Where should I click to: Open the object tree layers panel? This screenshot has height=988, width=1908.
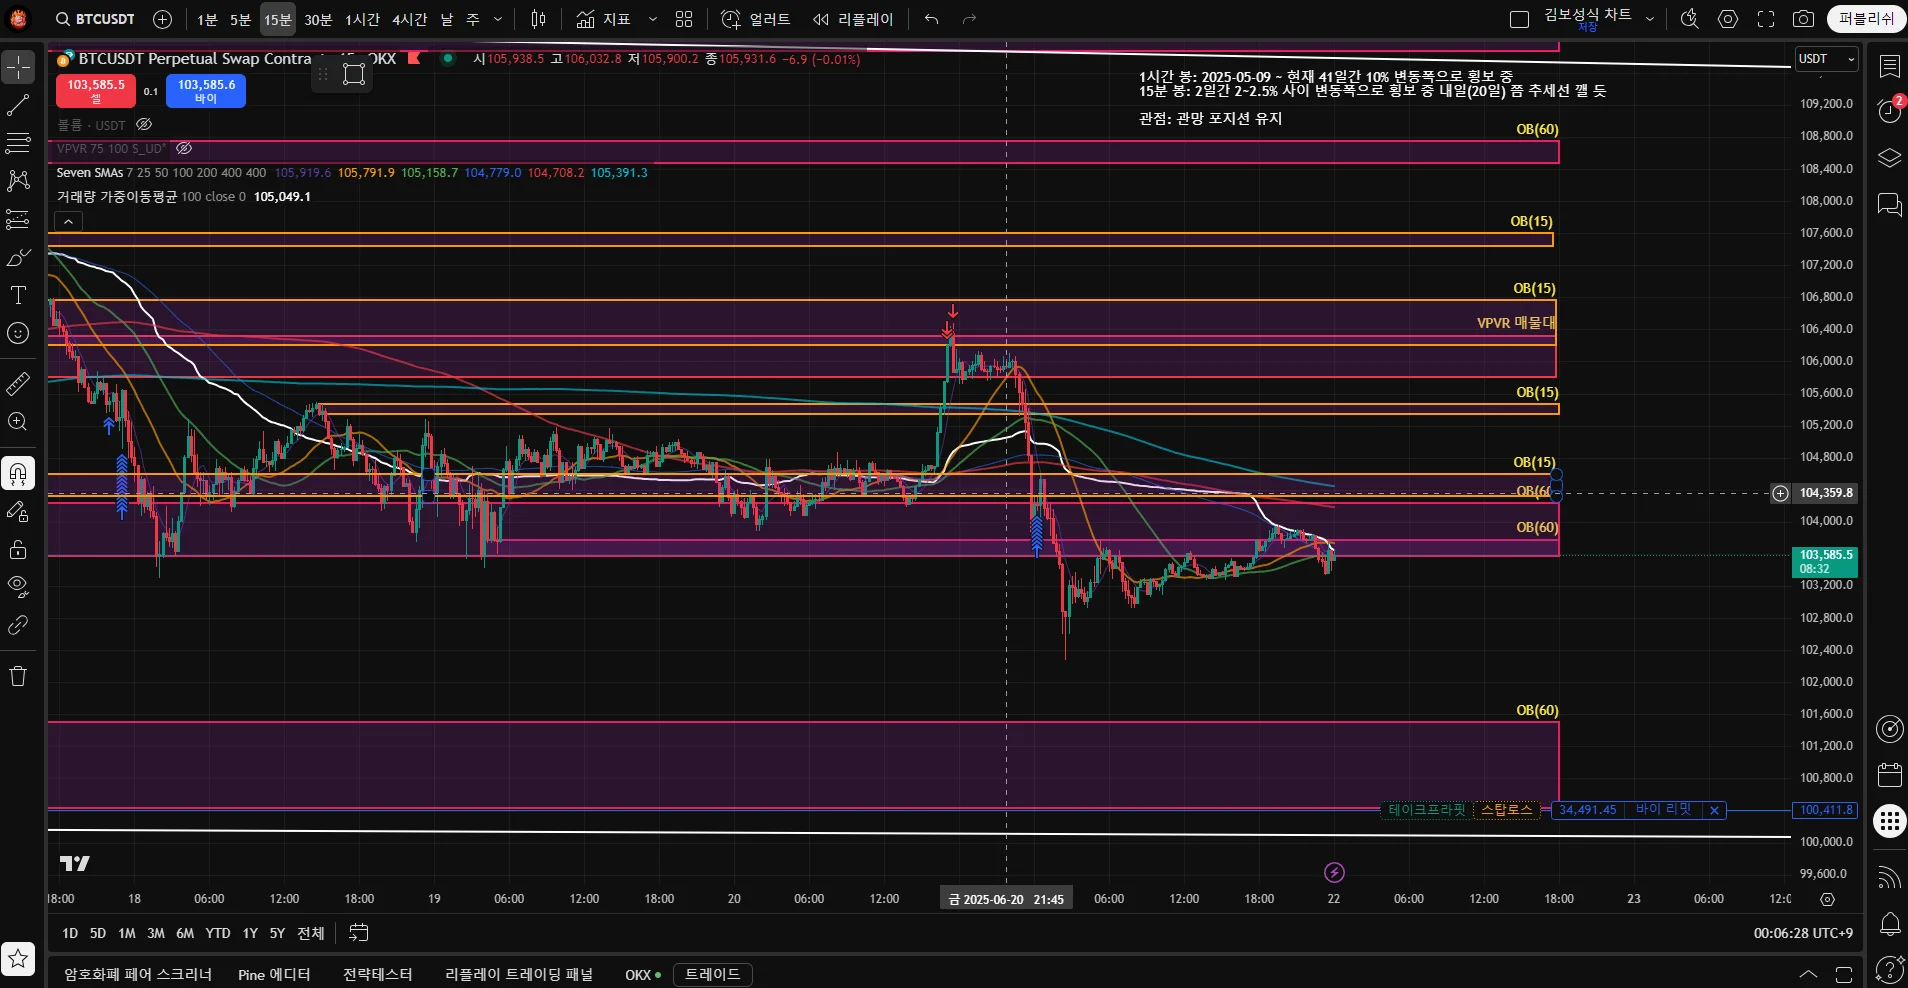point(1889,158)
